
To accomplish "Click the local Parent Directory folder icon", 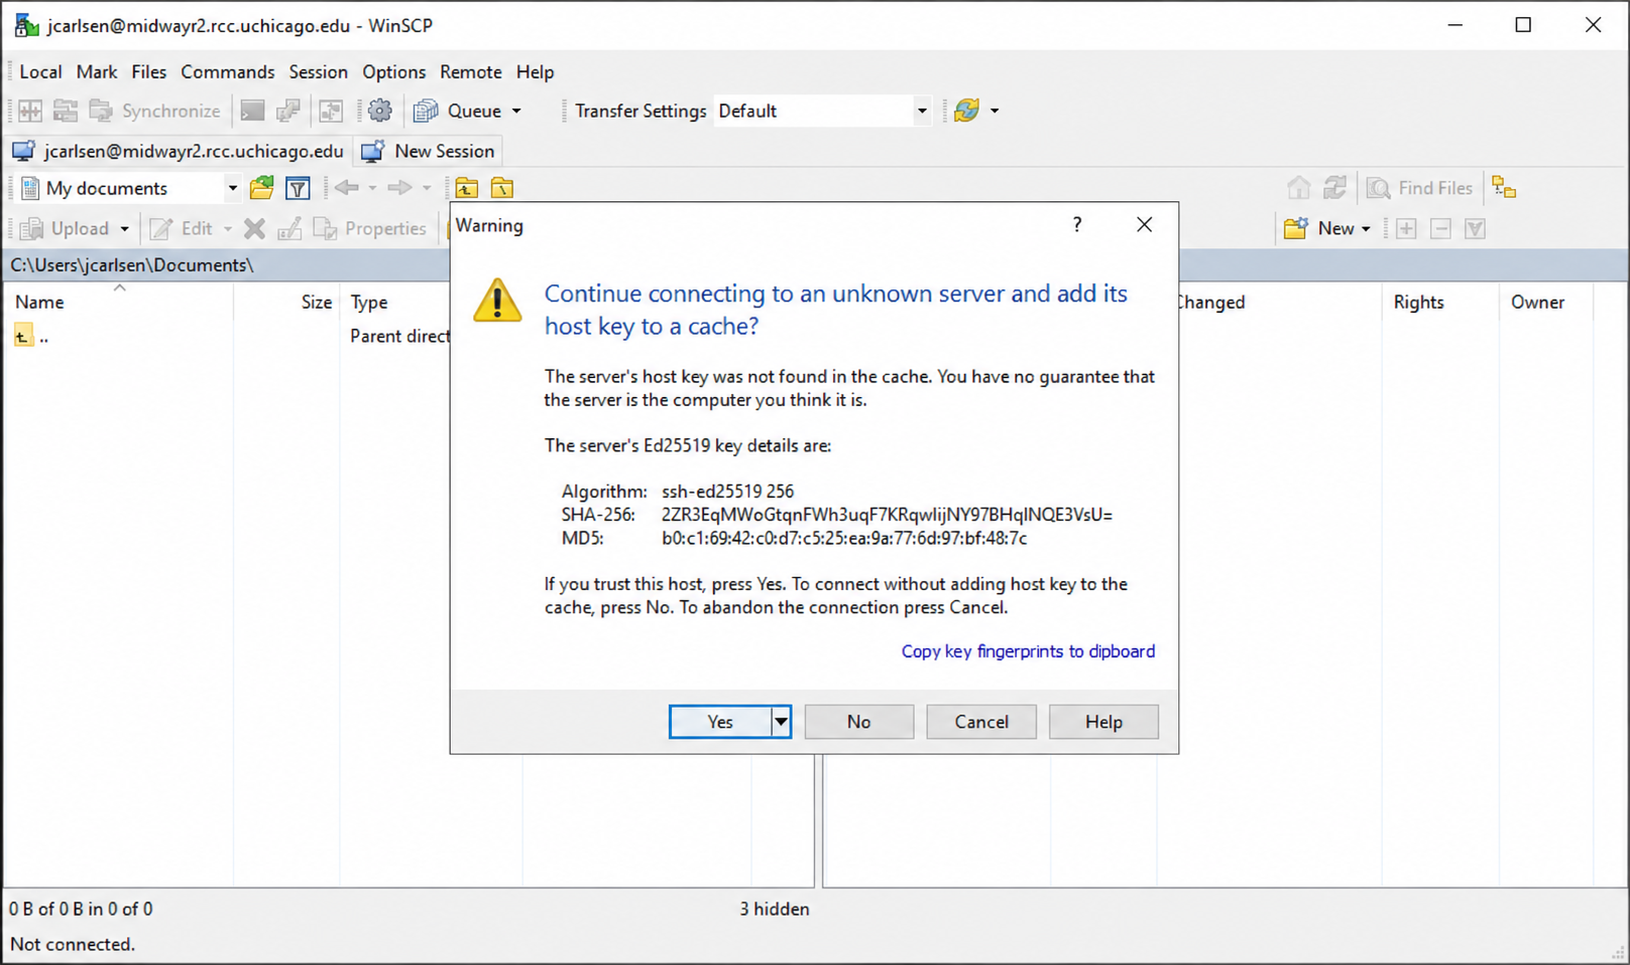I will coord(467,188).
